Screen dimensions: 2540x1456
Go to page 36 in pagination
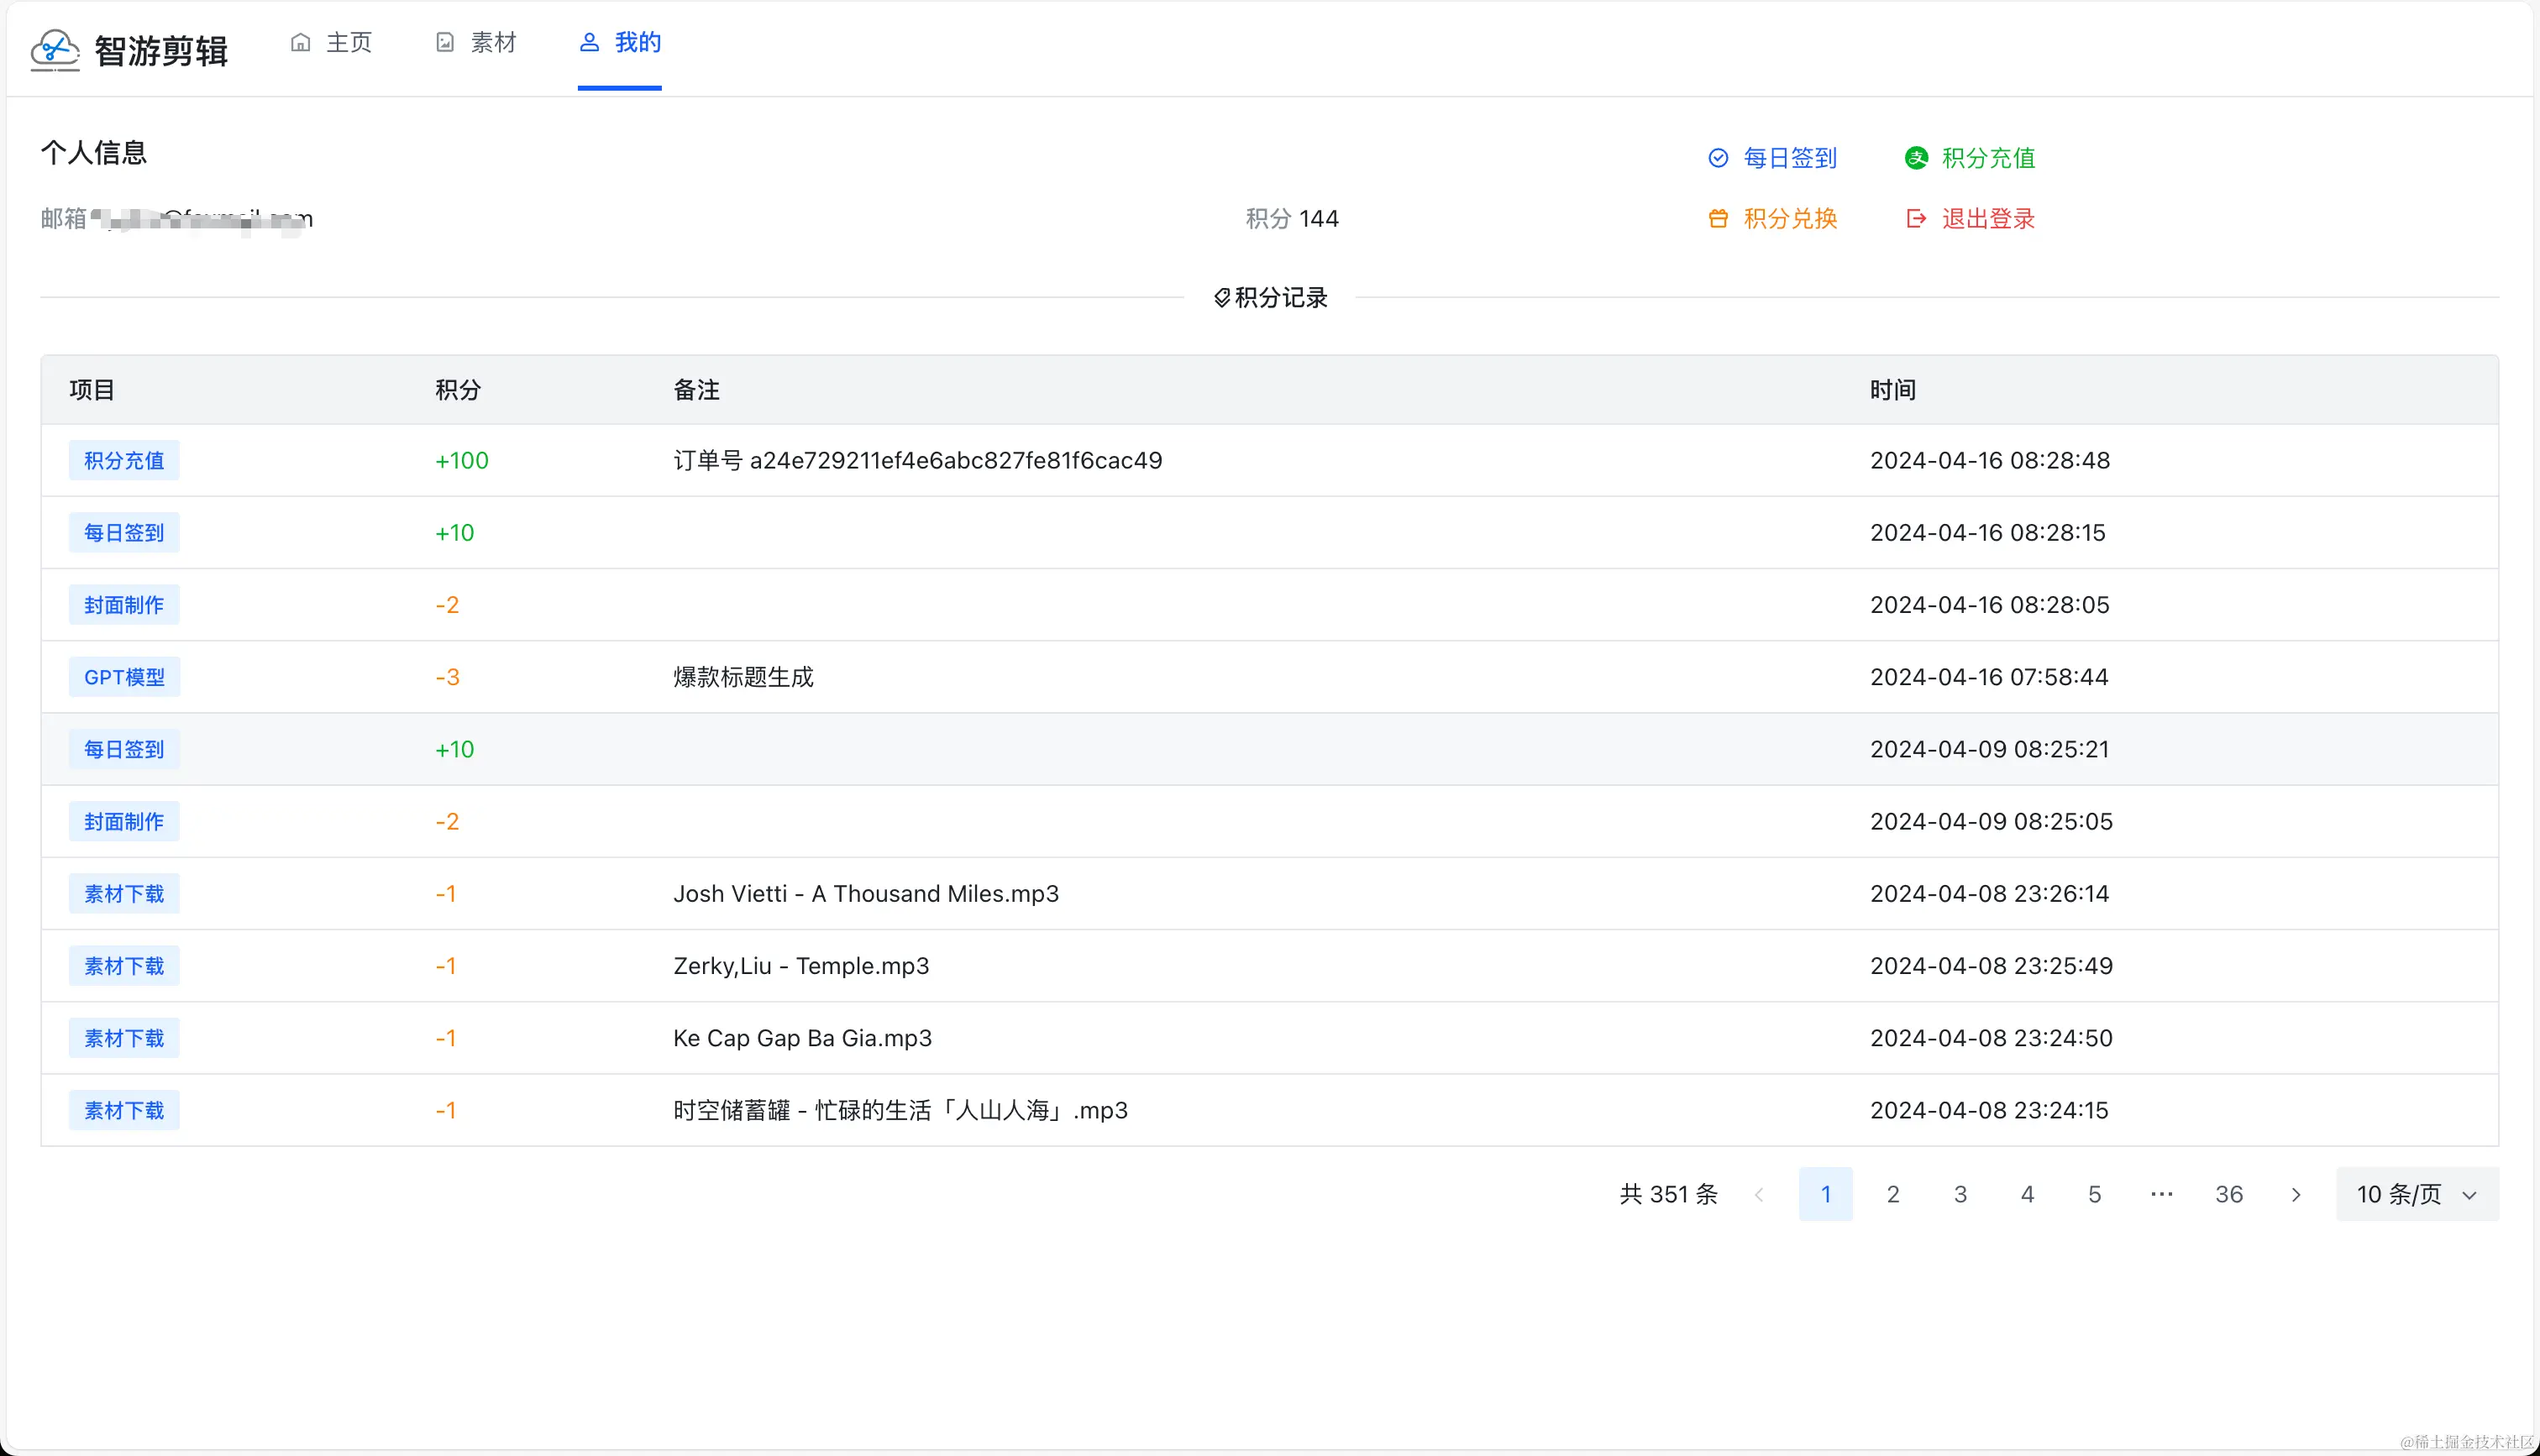pyautogui.click(x=2228, y=1194)
